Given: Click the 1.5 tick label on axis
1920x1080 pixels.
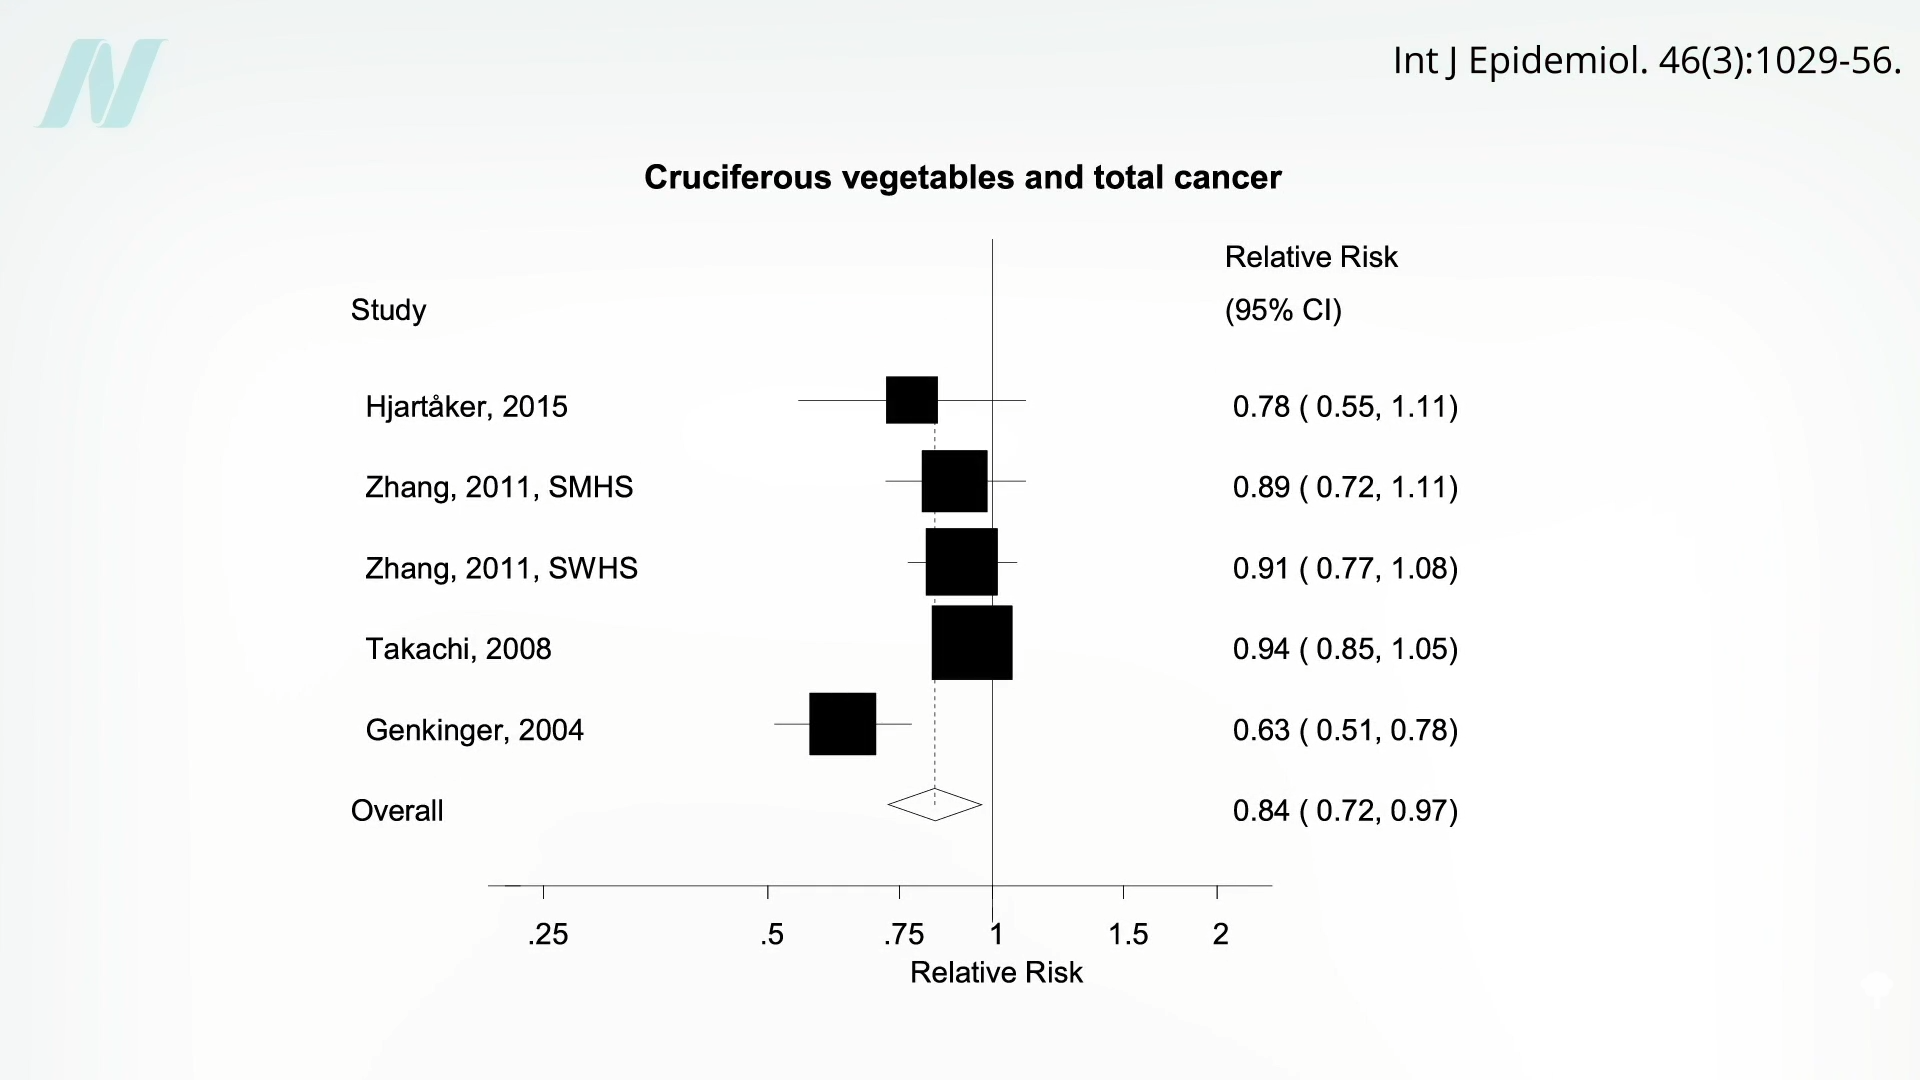Looking at the screenshot, I should coord(1128,935).
